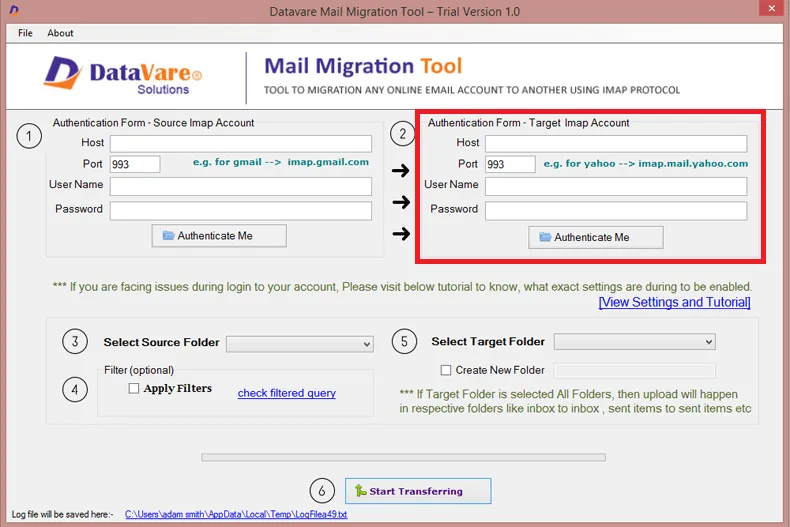Click the transfer progress bar
The image size is (790, 527).
(x=404, y=457)
